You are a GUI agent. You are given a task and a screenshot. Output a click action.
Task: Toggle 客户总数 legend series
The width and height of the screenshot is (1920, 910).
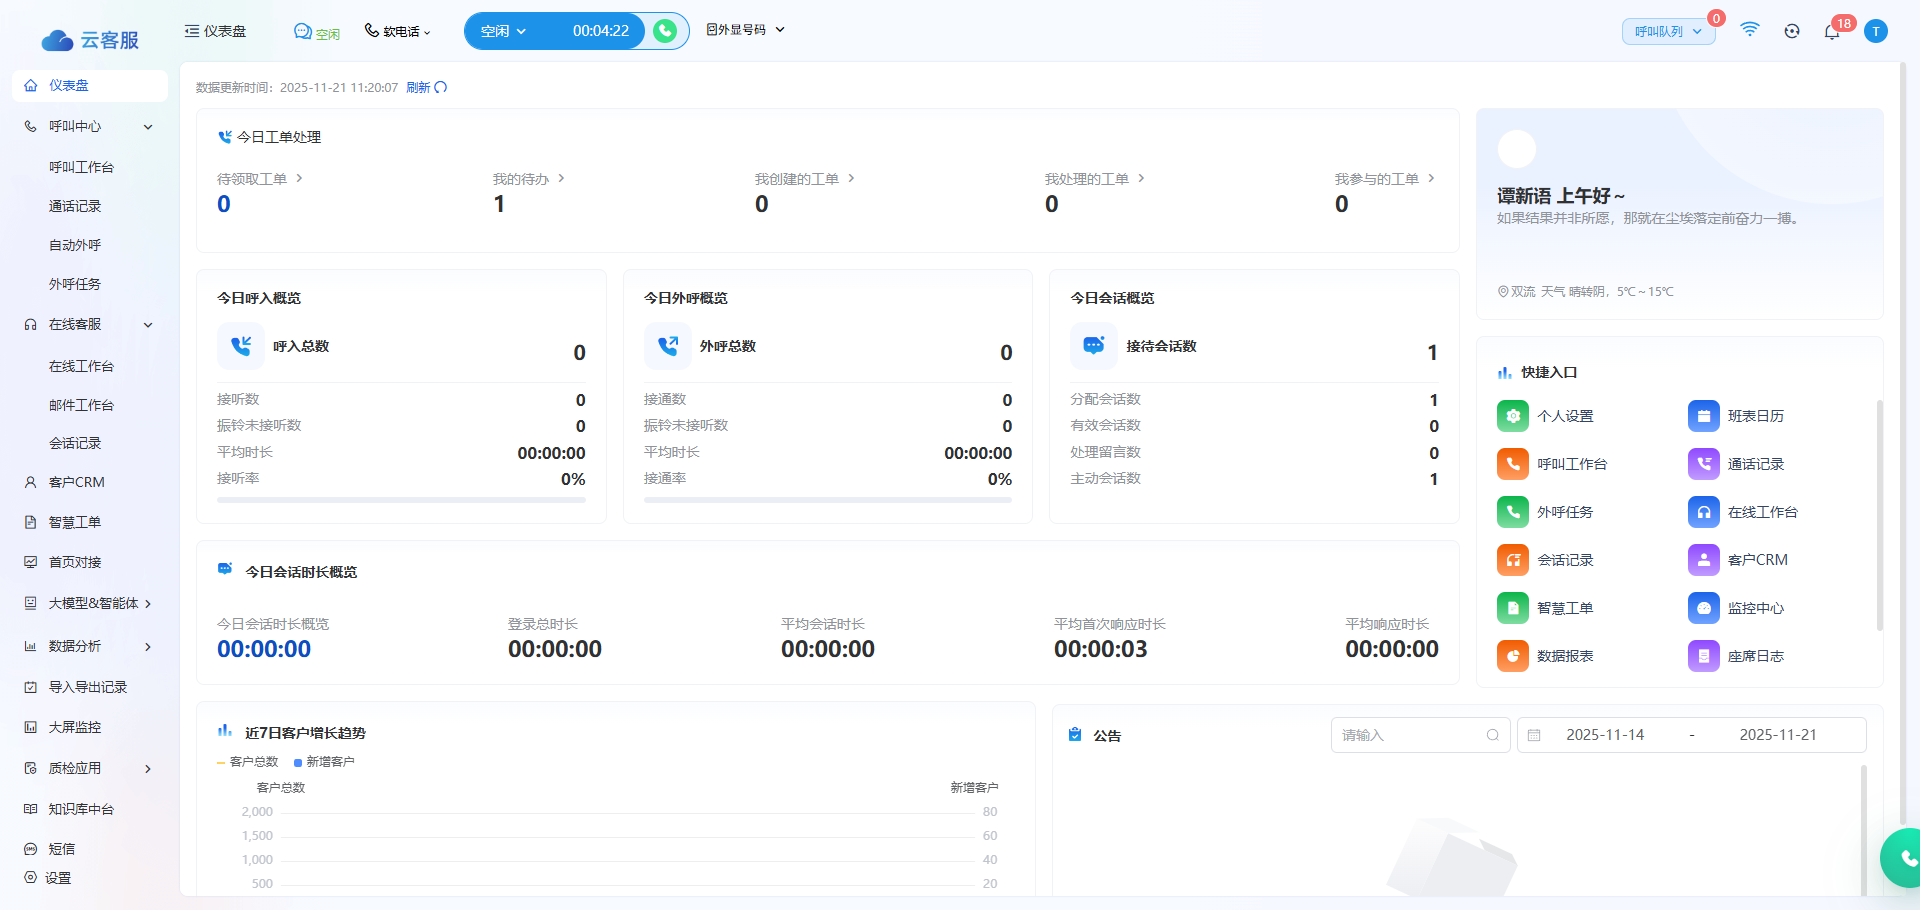click(248, 762)
